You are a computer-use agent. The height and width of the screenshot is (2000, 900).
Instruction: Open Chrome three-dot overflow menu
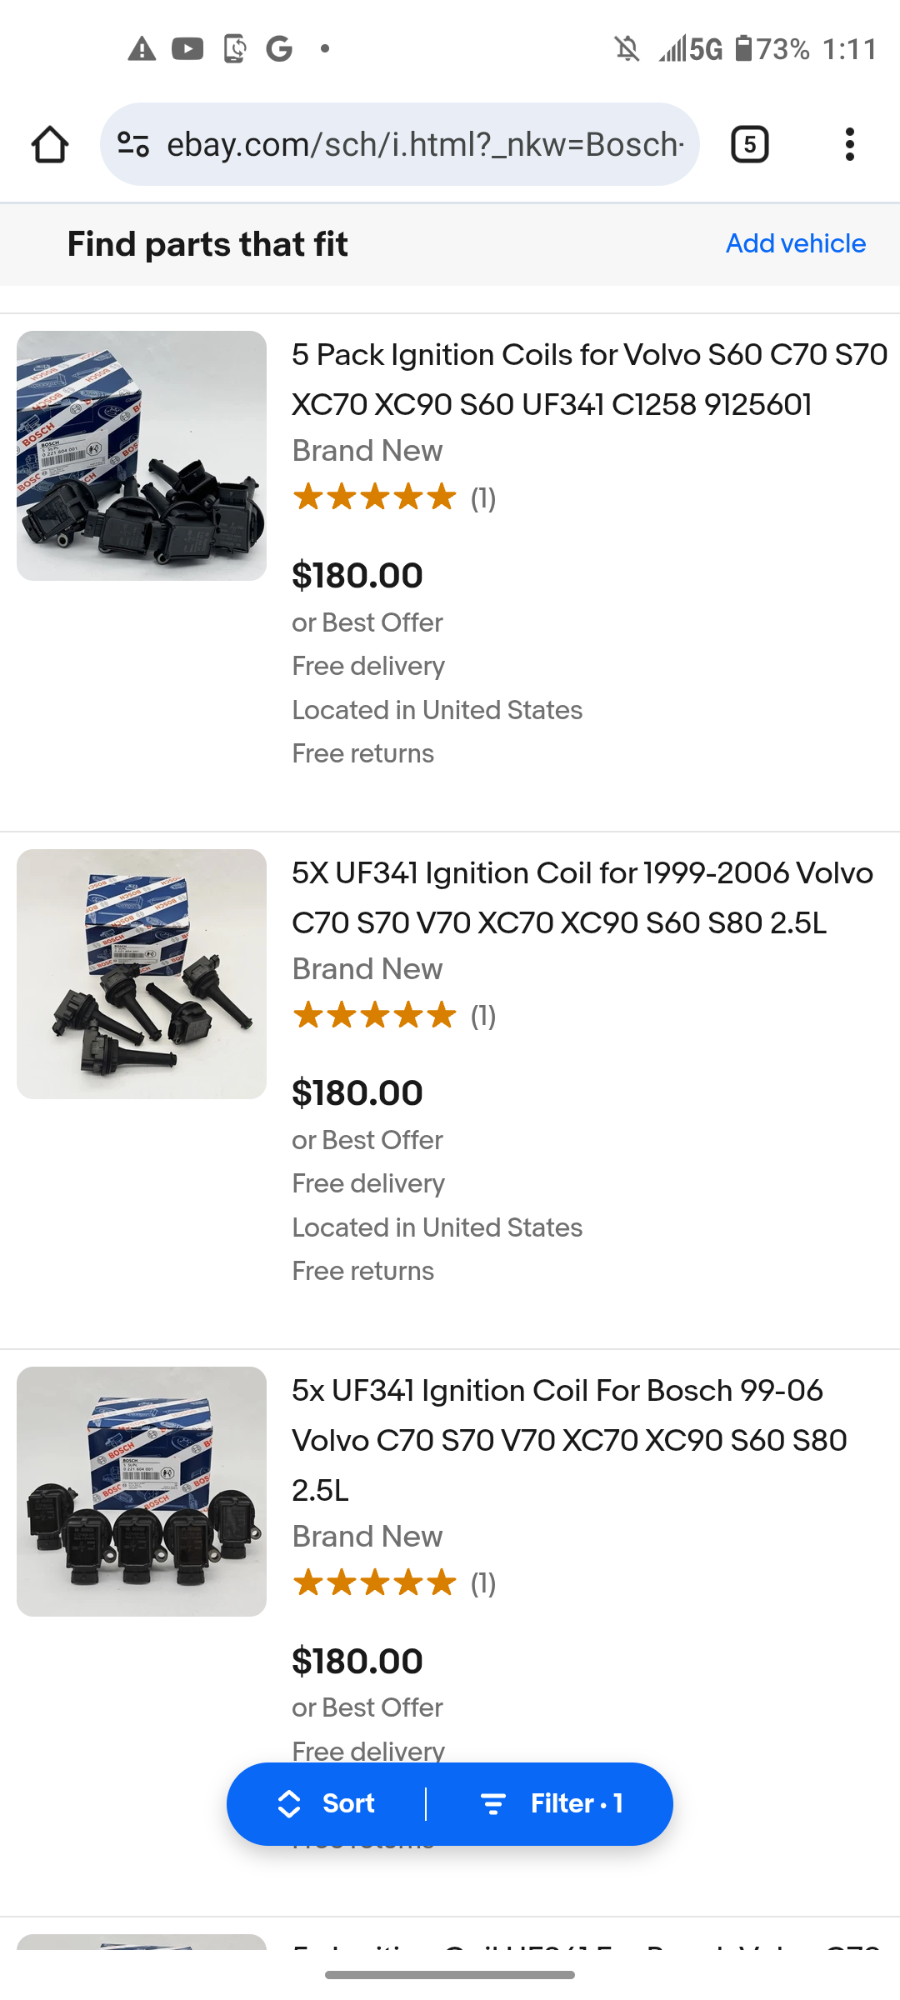click(849, 144)
